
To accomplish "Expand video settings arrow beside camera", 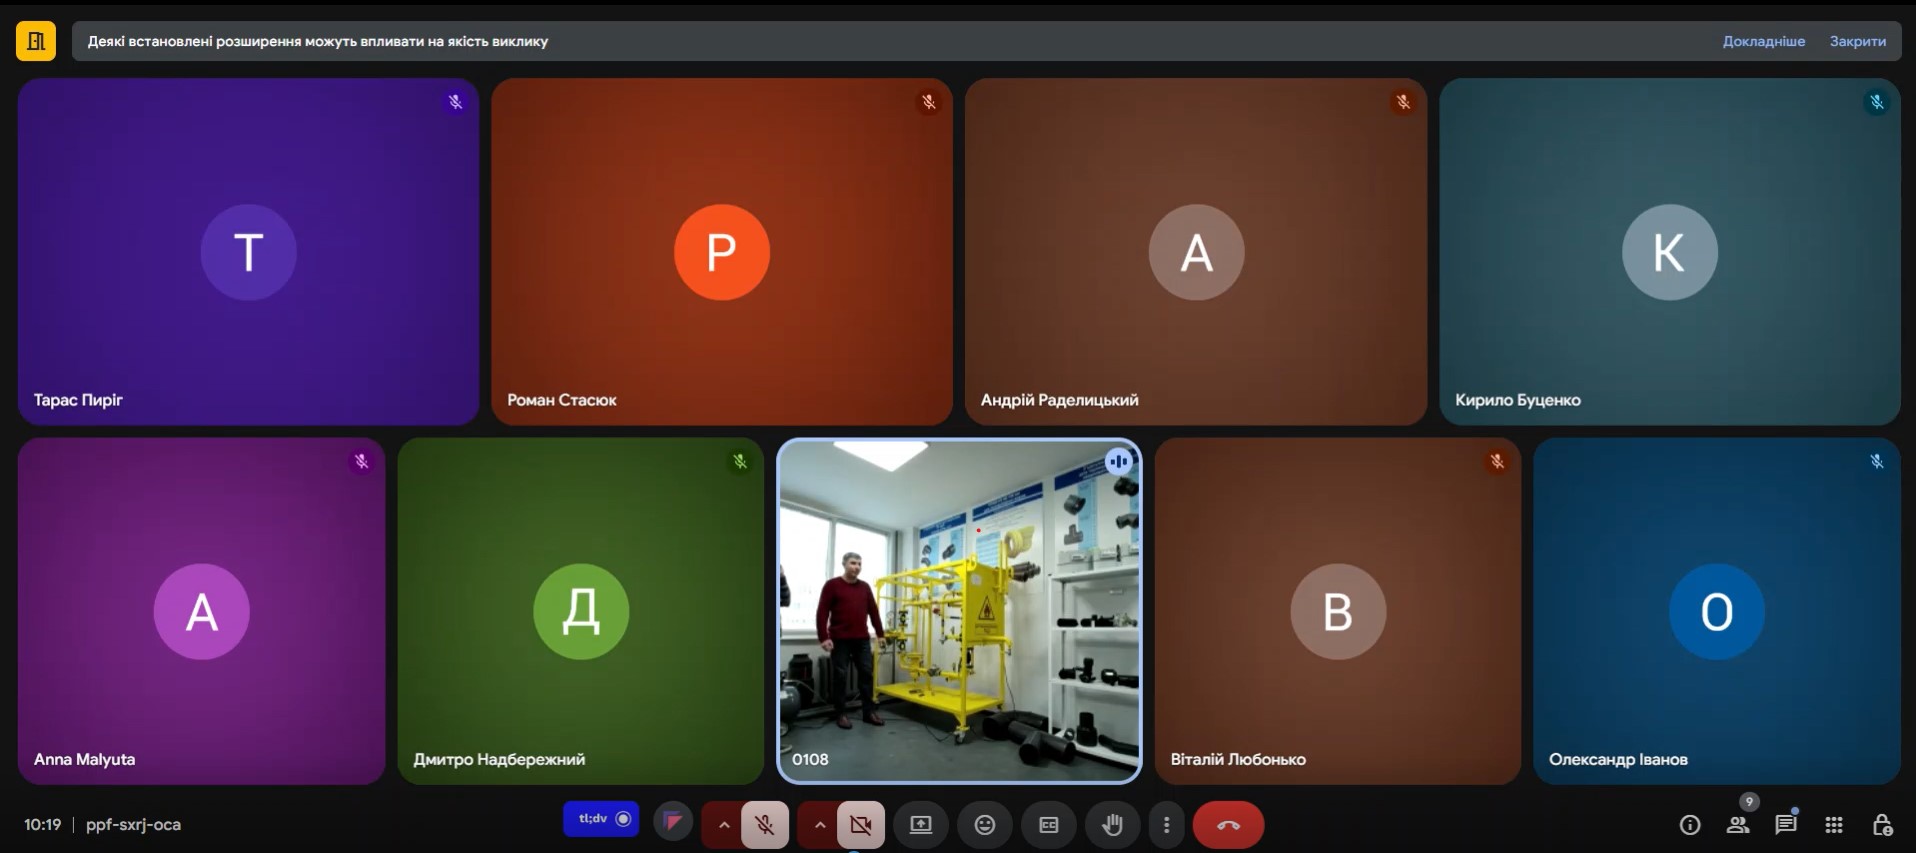I will [820, 825].
